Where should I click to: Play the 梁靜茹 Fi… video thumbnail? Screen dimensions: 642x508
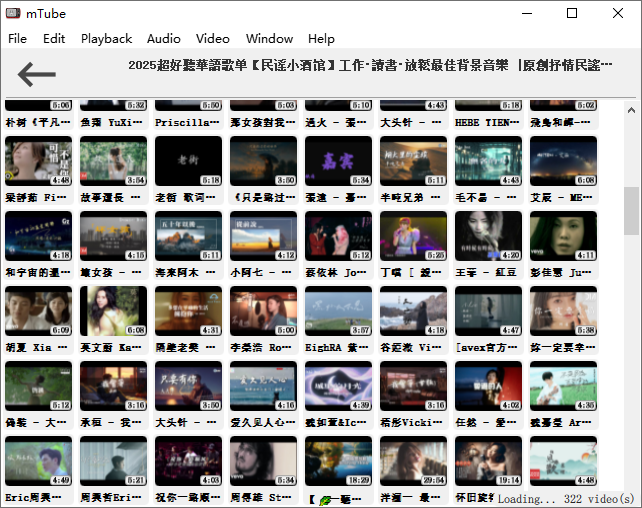pyautogui.click(x=38, y=161)
